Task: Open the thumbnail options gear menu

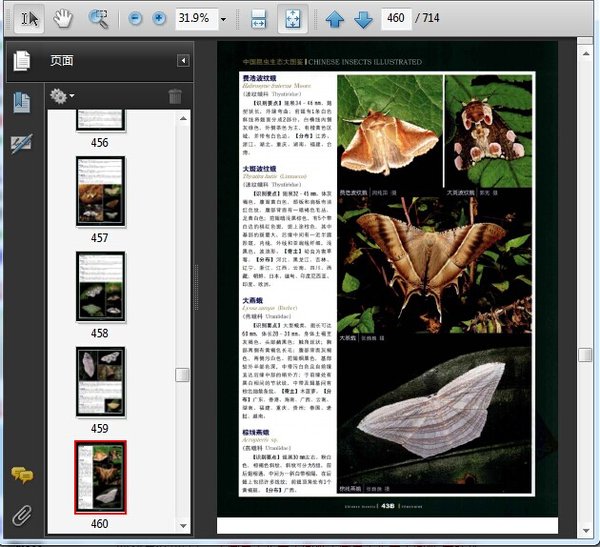Action: point(62,97)
